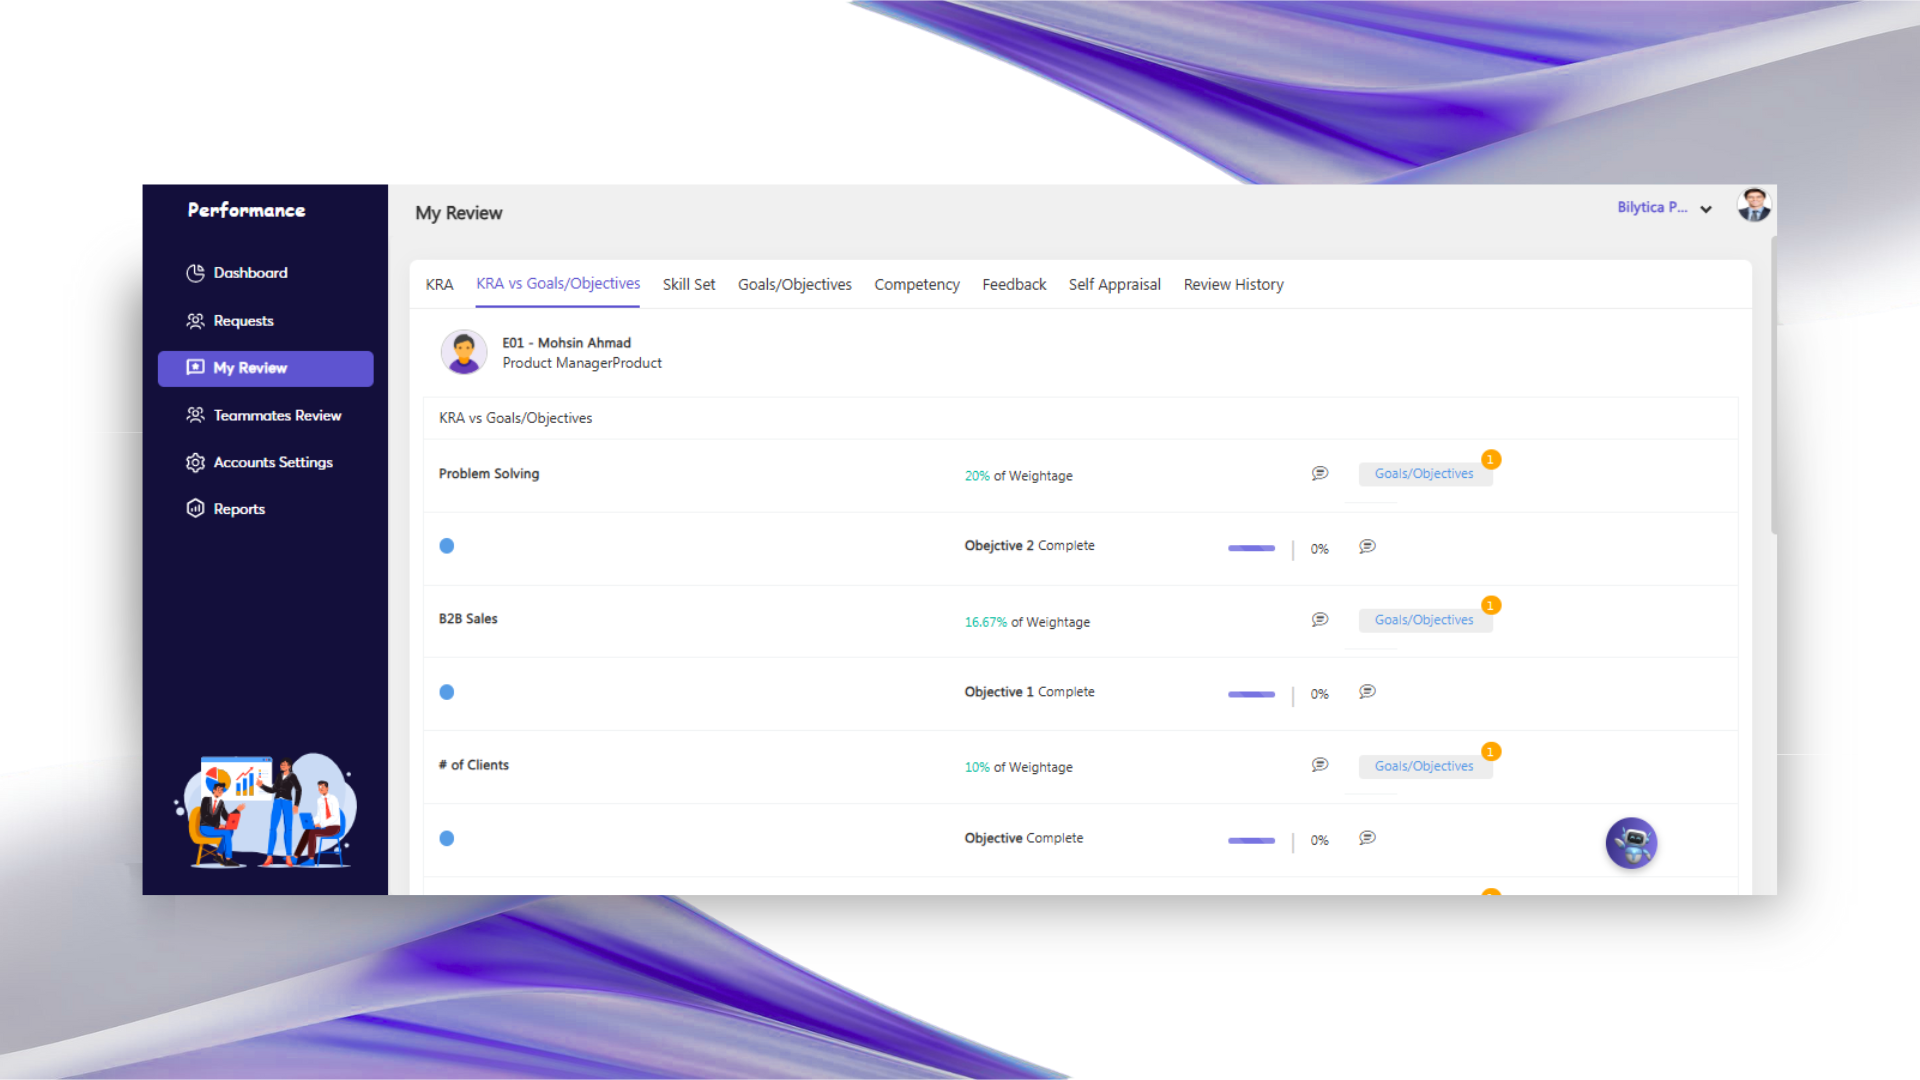Image resolution: width=1920 pixels, height=1080 pixels.
Task: Click the Reports sidebar icon
Action: pos(195,509)
